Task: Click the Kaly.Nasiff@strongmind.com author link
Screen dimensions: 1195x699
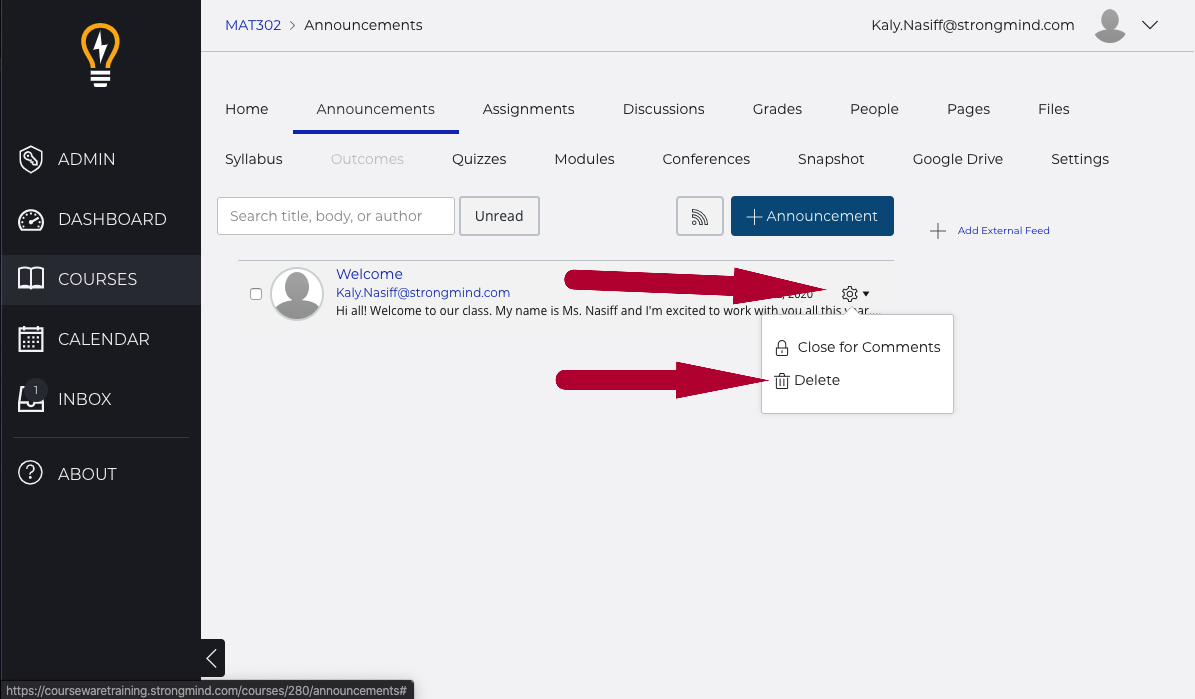Action: pyautogui.click(x=423, y=293)
